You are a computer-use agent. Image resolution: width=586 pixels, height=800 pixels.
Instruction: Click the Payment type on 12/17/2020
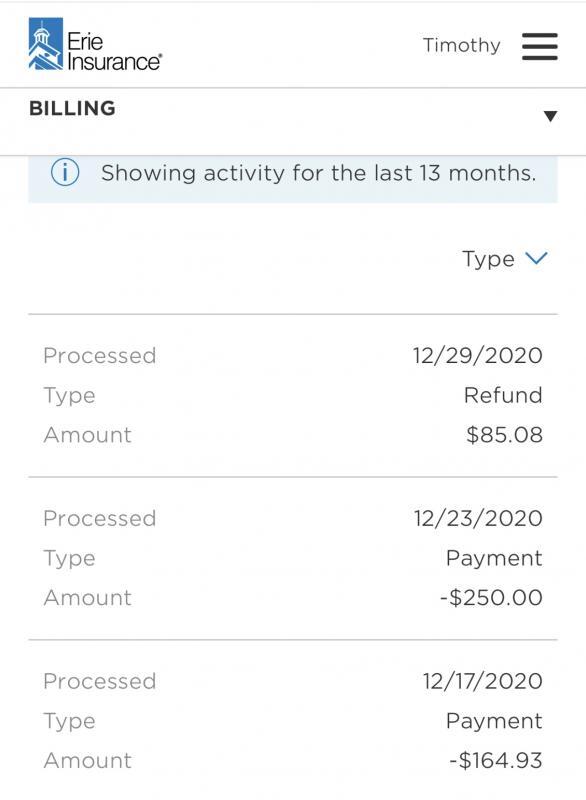click(494, 721)
